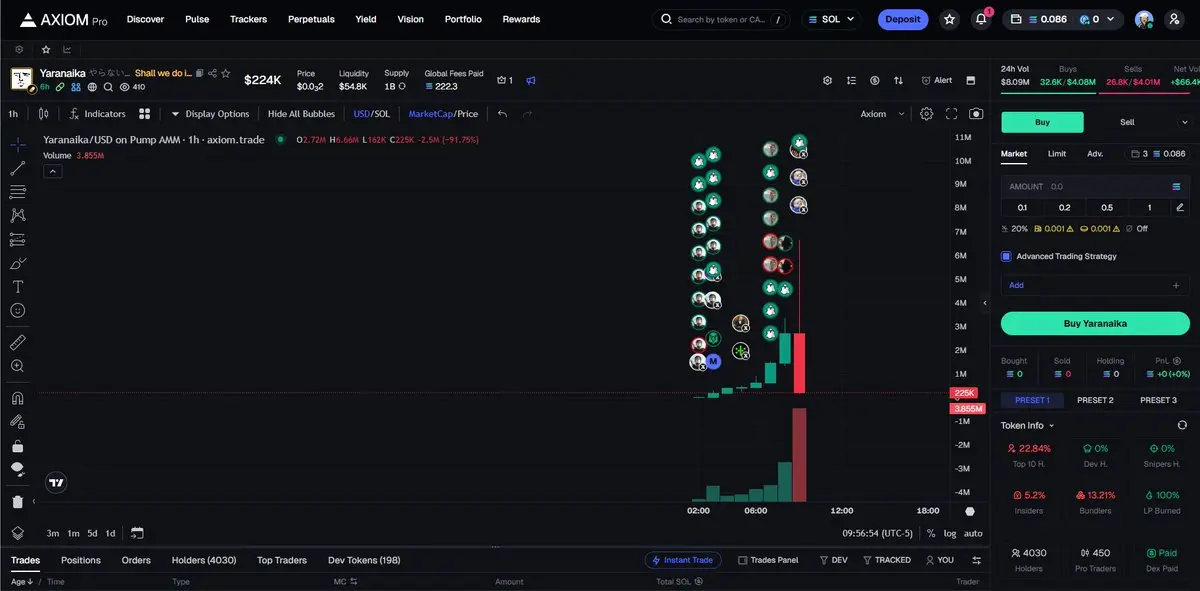The height and width of the screenshot is (591, 1200).
Task: Refresh token info icon
Action: 1182,425
